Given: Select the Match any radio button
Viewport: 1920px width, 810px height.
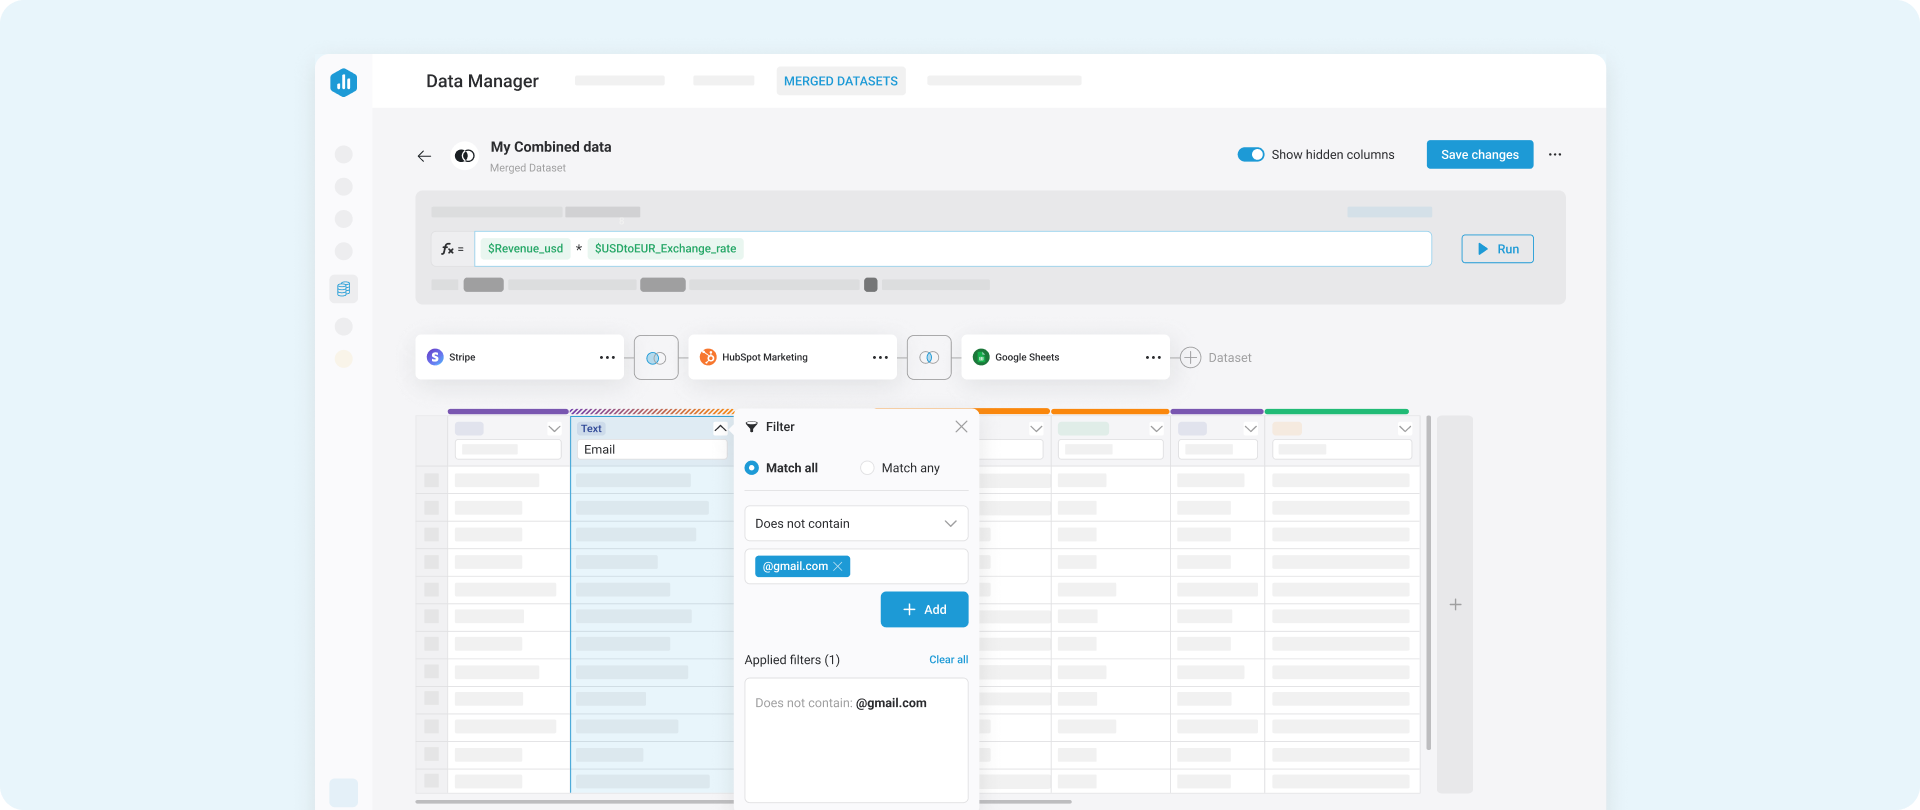Looking at the screenshot, I should 867,468.
